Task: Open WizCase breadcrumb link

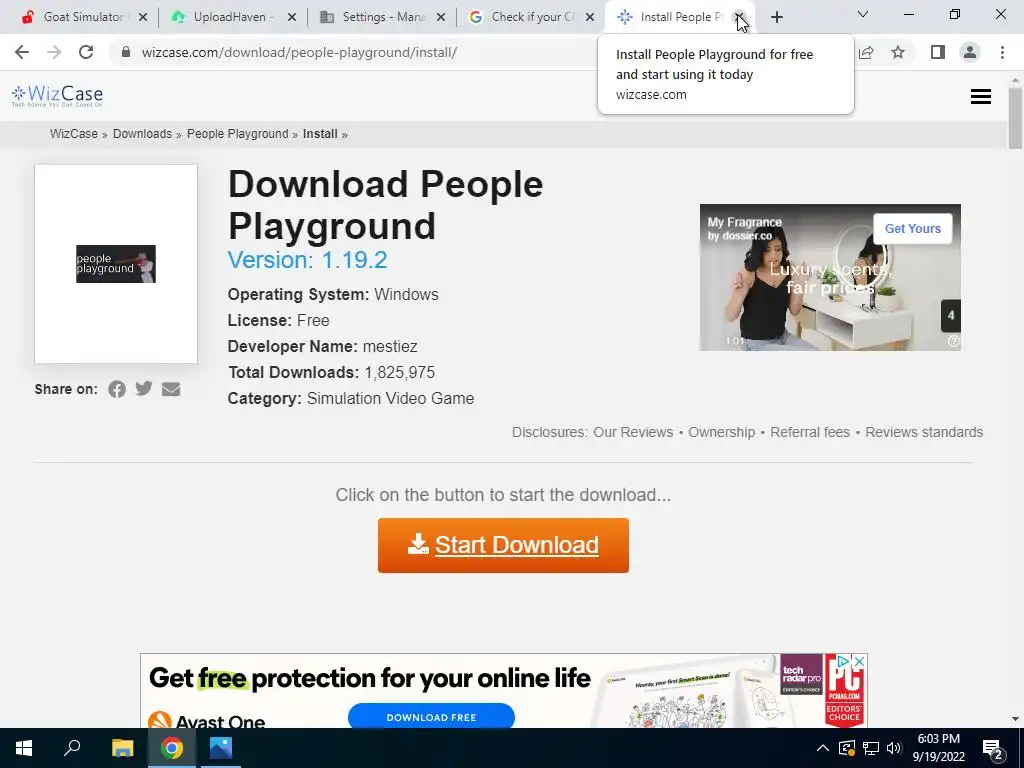Action: (x=74, y=134)
